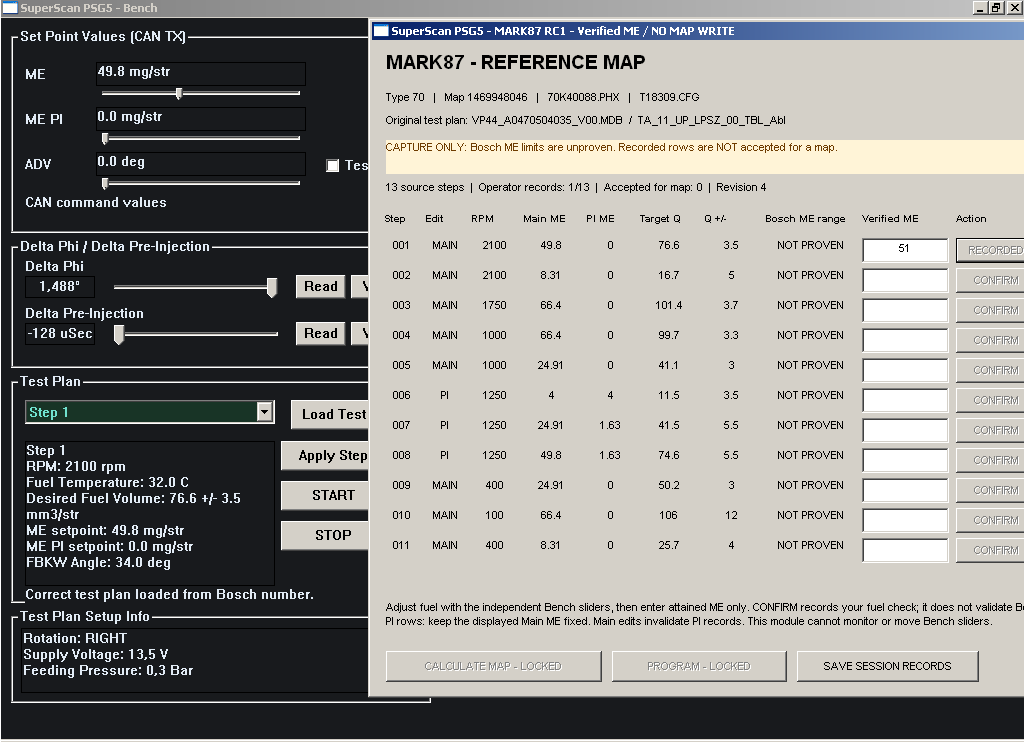Image resolution: width=1024 pixels, height=742 pixels.
Task: Click CONFIRM for step 009
Action: (x=991, y=491)
